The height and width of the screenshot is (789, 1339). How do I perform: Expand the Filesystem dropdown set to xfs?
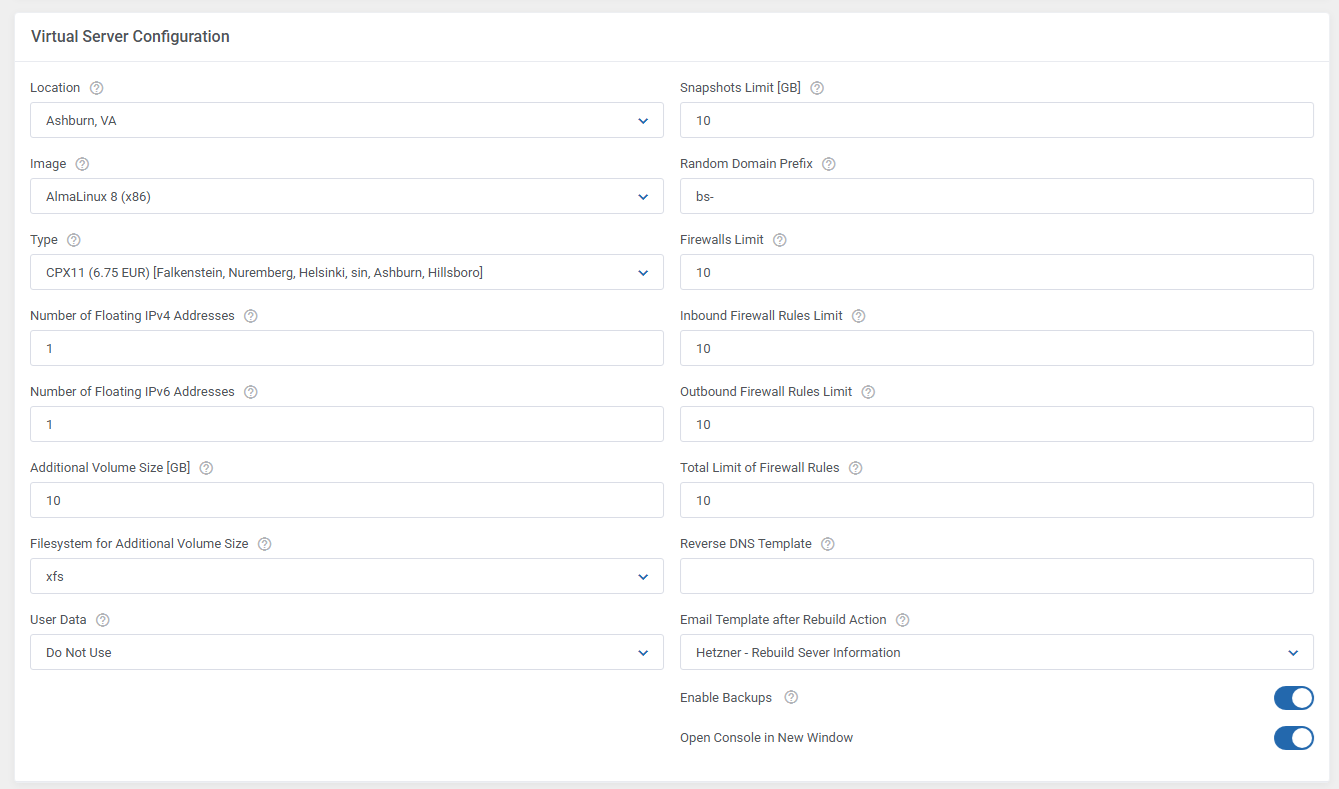pyautogui.click(x=347, y=577)
